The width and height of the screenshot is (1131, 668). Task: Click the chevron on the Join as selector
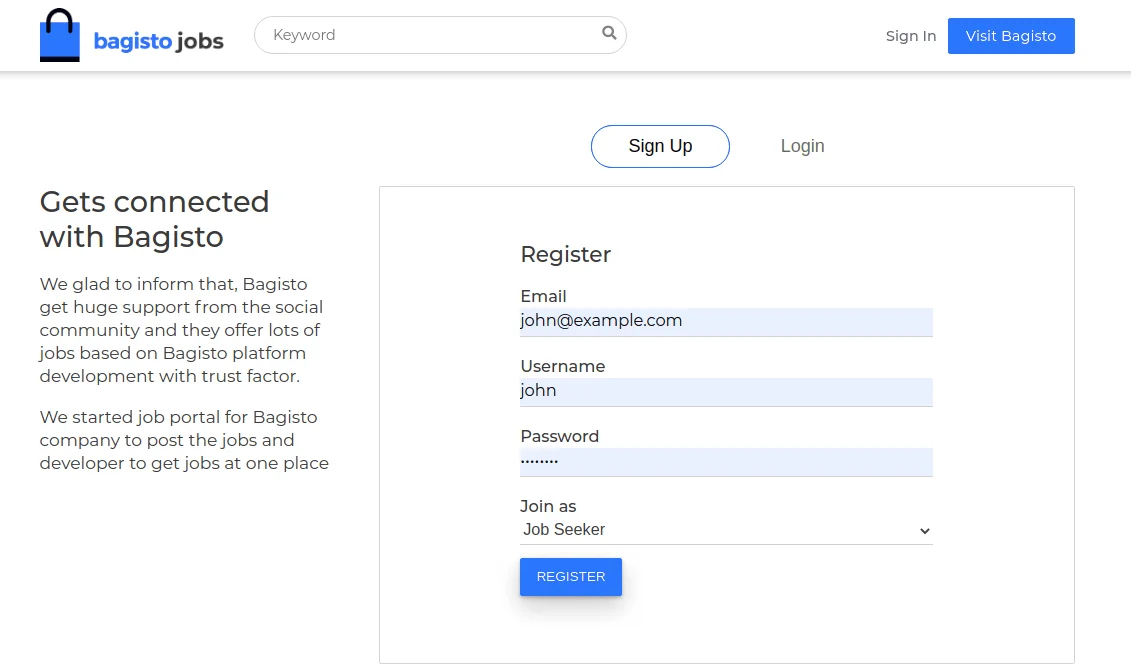(924, 531)
